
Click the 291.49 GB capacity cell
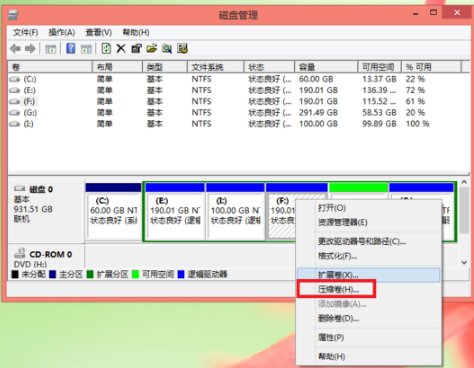318,113
